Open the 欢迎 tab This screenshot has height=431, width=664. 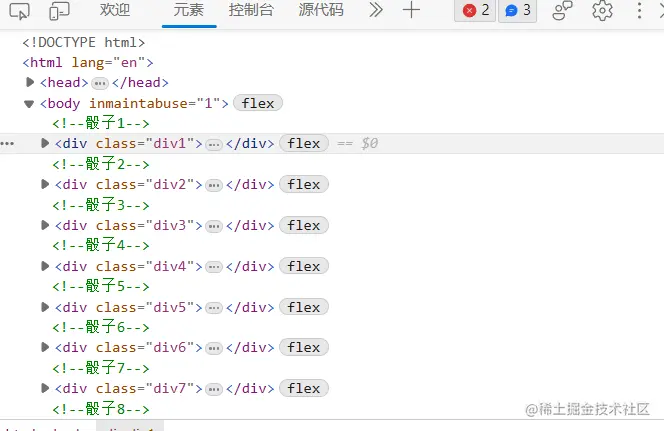coord(115,10)
